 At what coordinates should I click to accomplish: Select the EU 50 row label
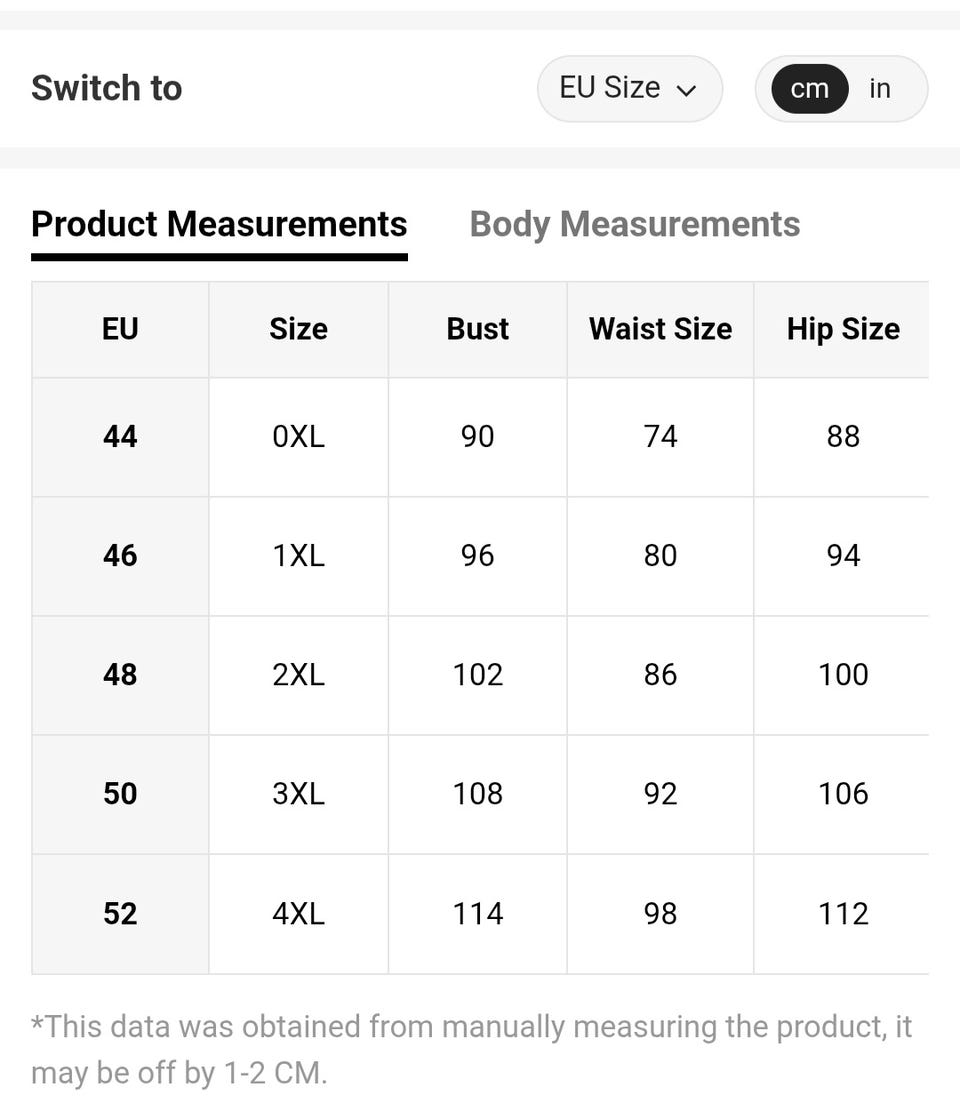click(120, 793)
